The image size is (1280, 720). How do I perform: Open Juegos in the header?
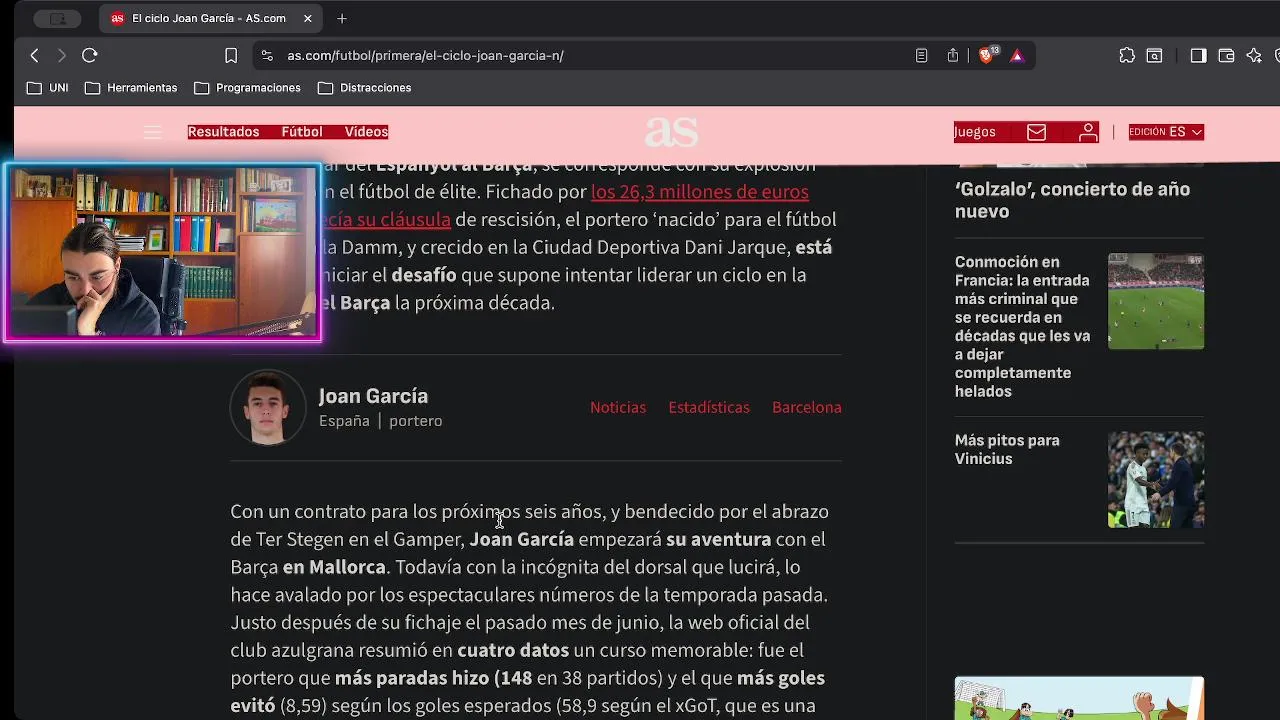click(974, 132)
